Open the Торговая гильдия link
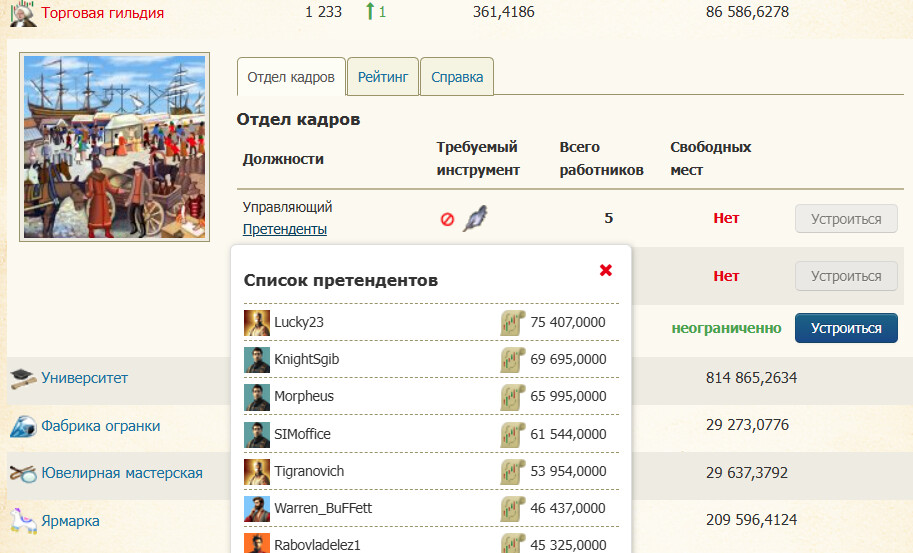The height and width of the screenshot is (553, 913). tap(102, 13)
